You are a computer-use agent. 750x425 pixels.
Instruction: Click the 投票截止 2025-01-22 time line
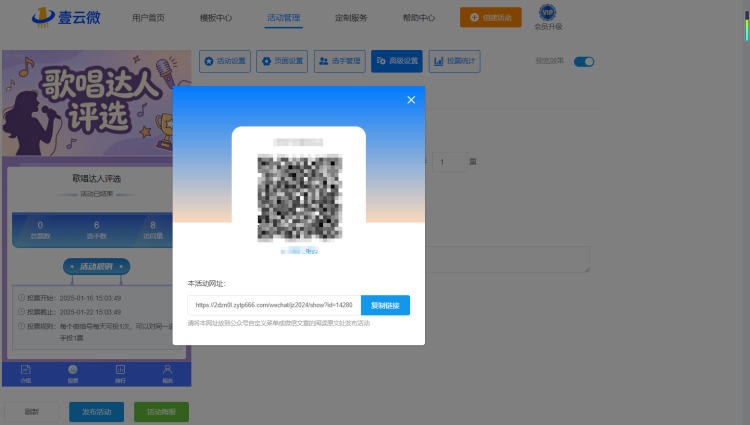(70, 312)
